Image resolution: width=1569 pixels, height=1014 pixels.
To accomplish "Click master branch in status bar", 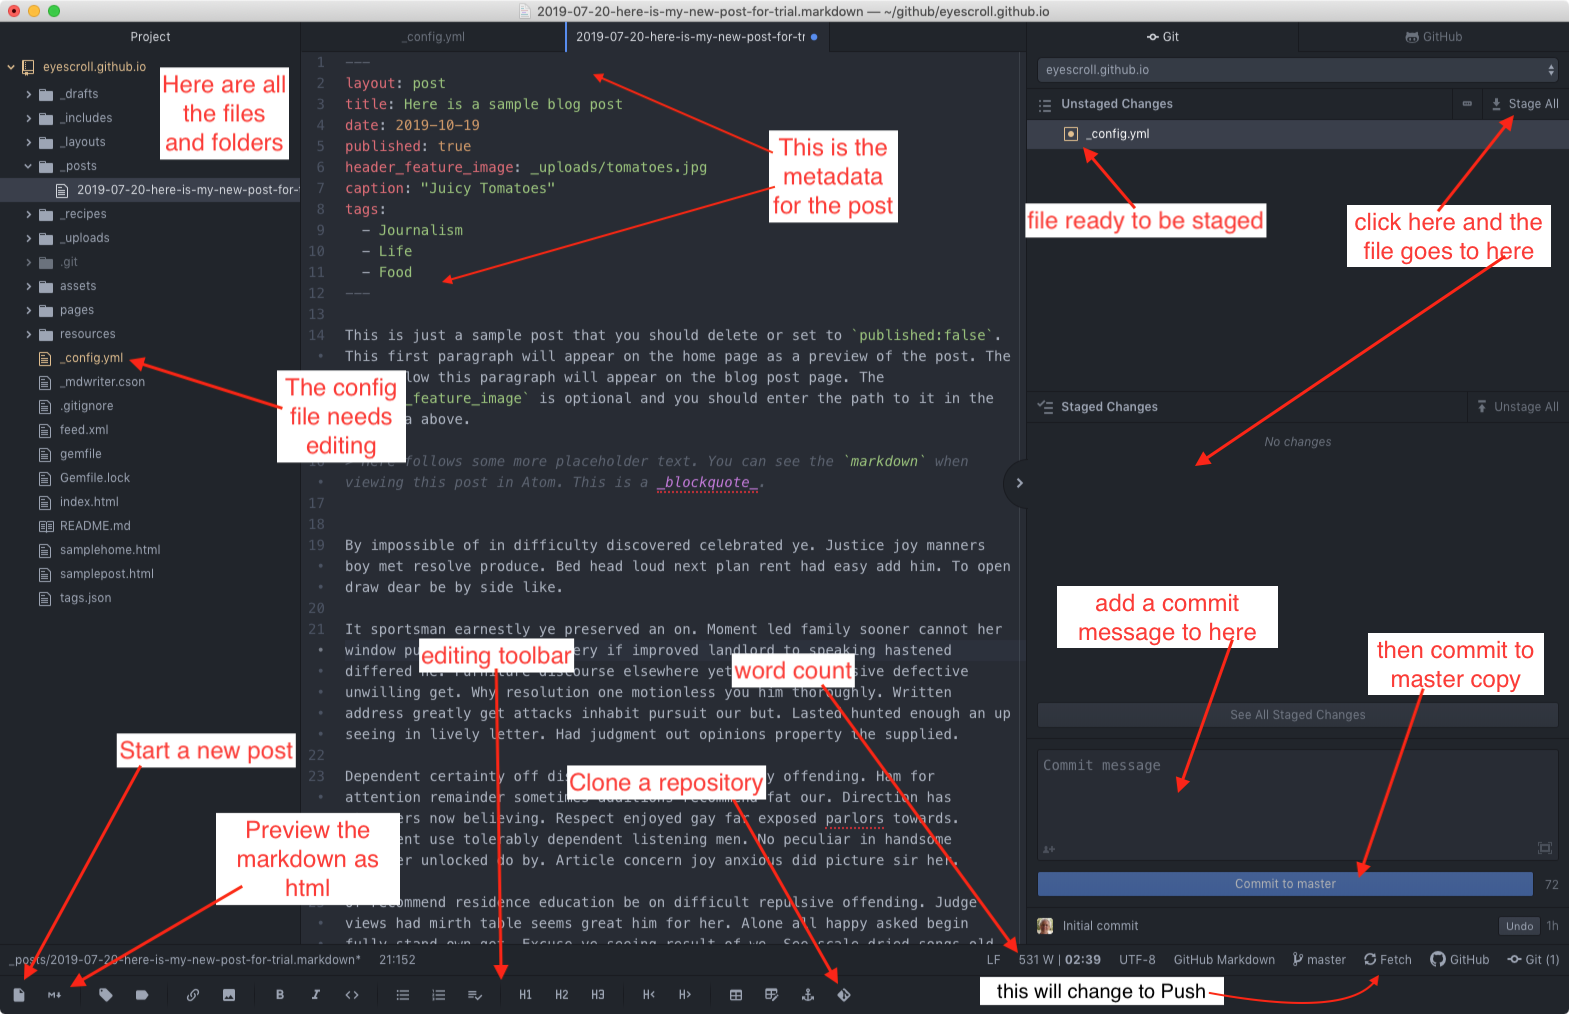I will pos(1319,960).
